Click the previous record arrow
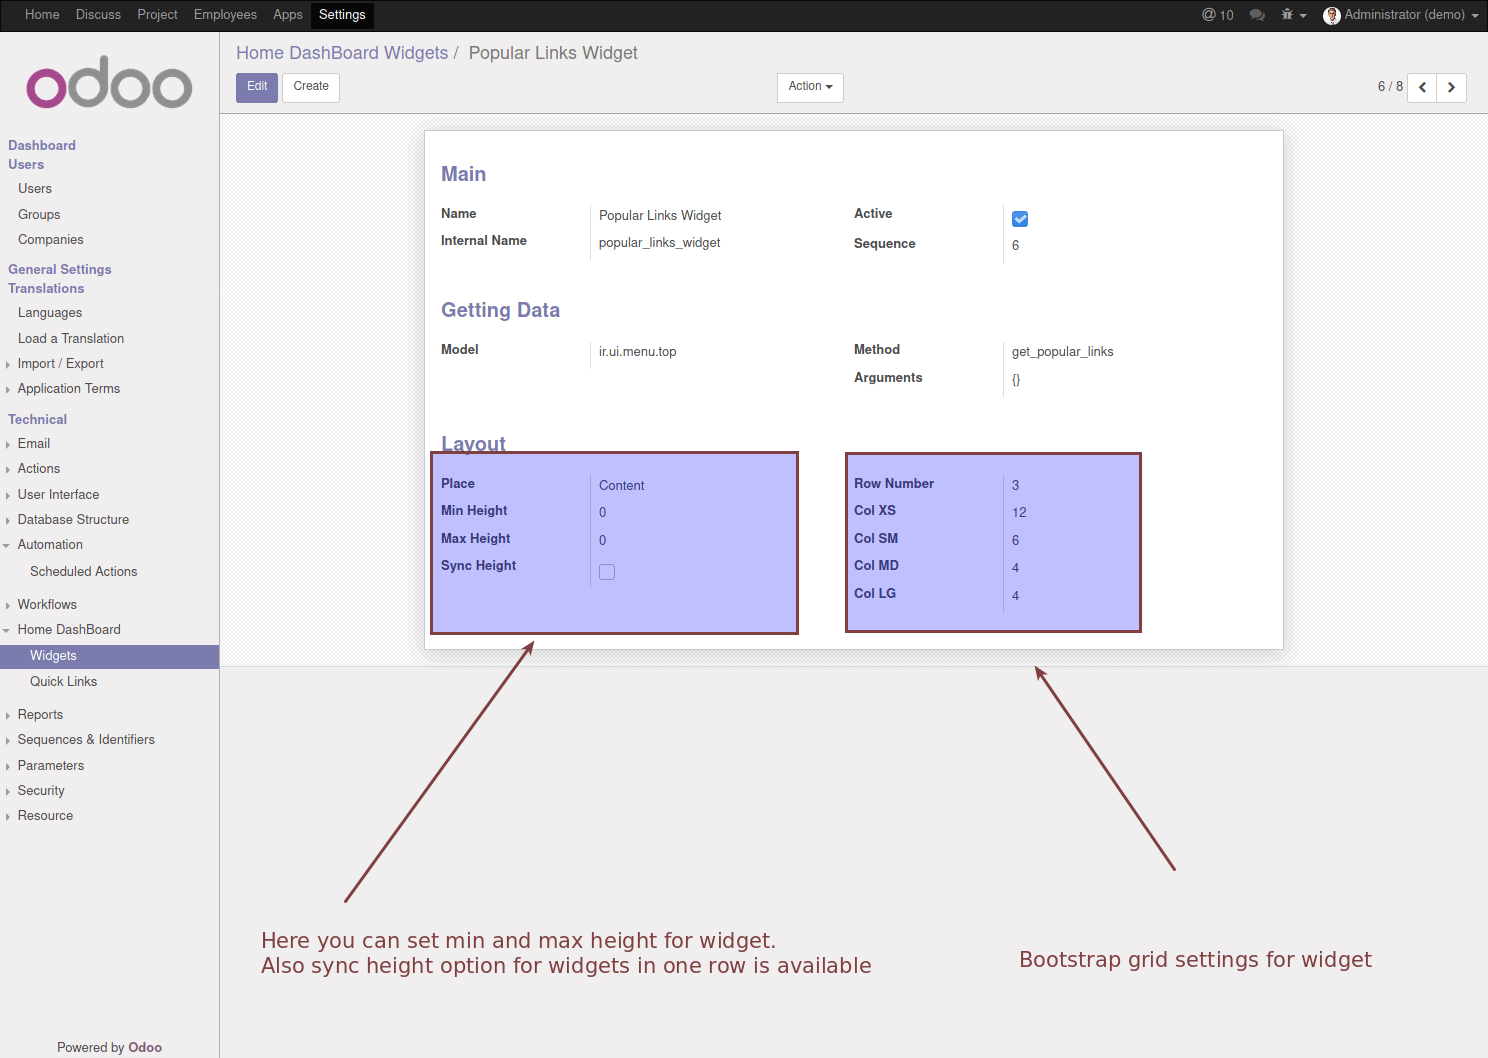Viewport: 1488px width, 1058px height. coord(1421,87)
